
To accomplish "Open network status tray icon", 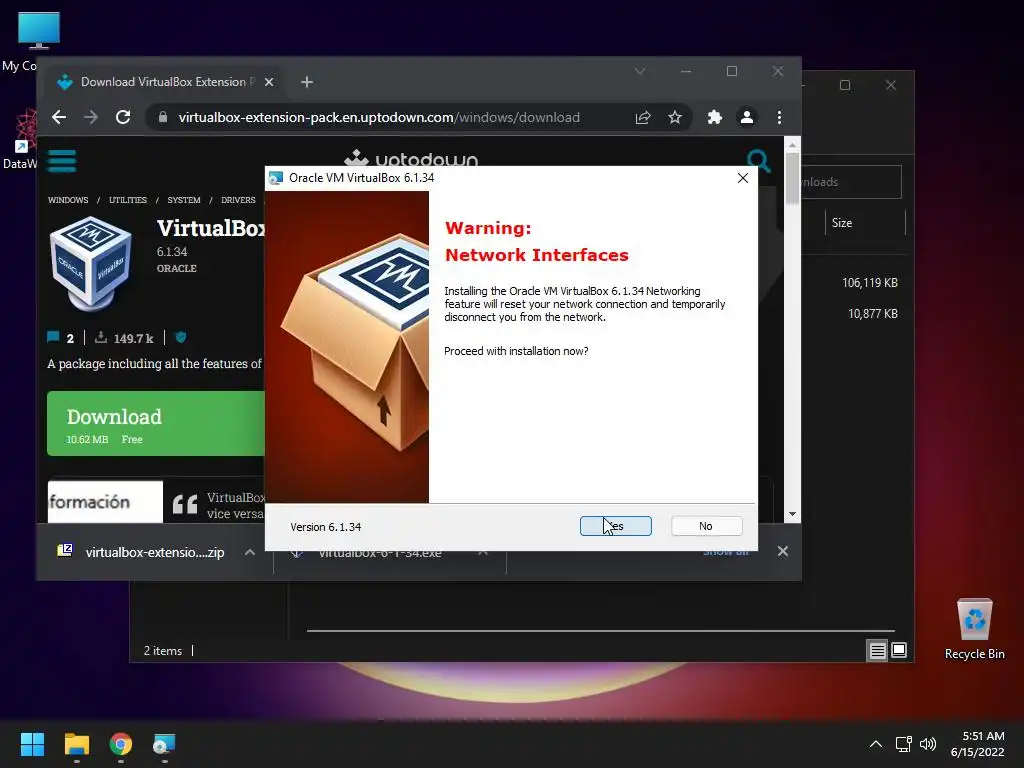I will (x=903, y=744).
